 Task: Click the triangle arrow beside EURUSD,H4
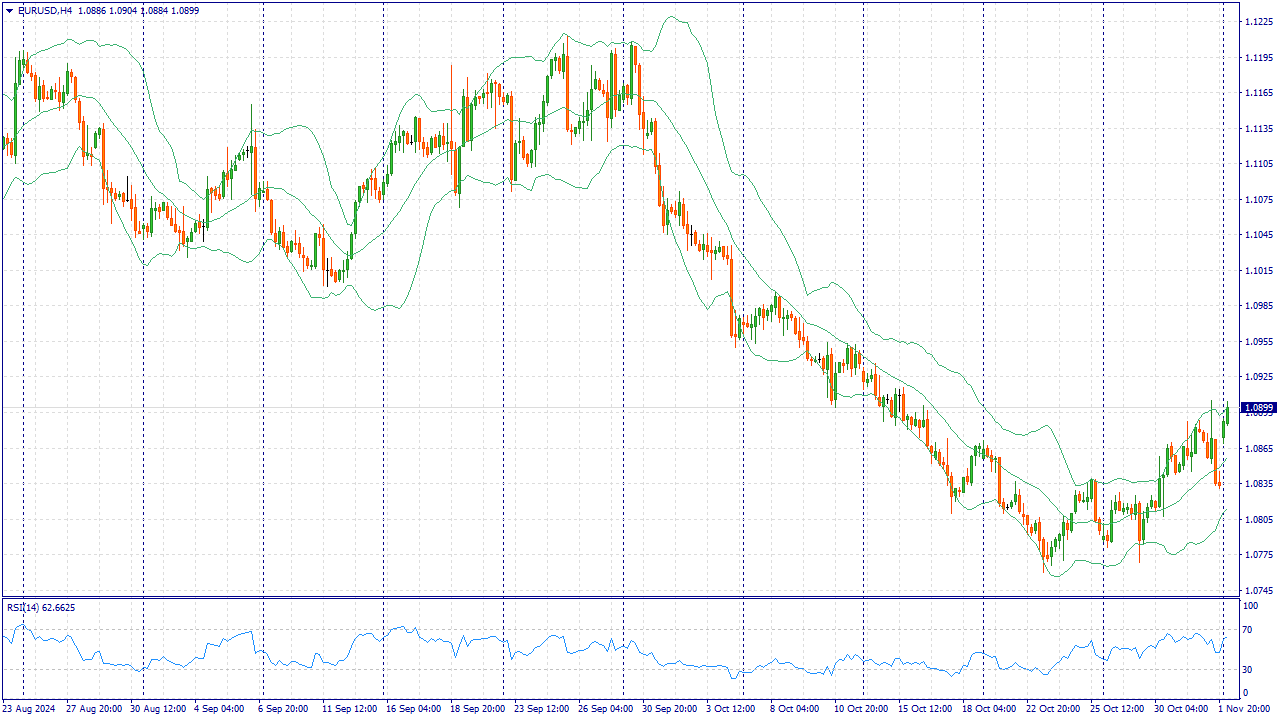coord(9,10)
